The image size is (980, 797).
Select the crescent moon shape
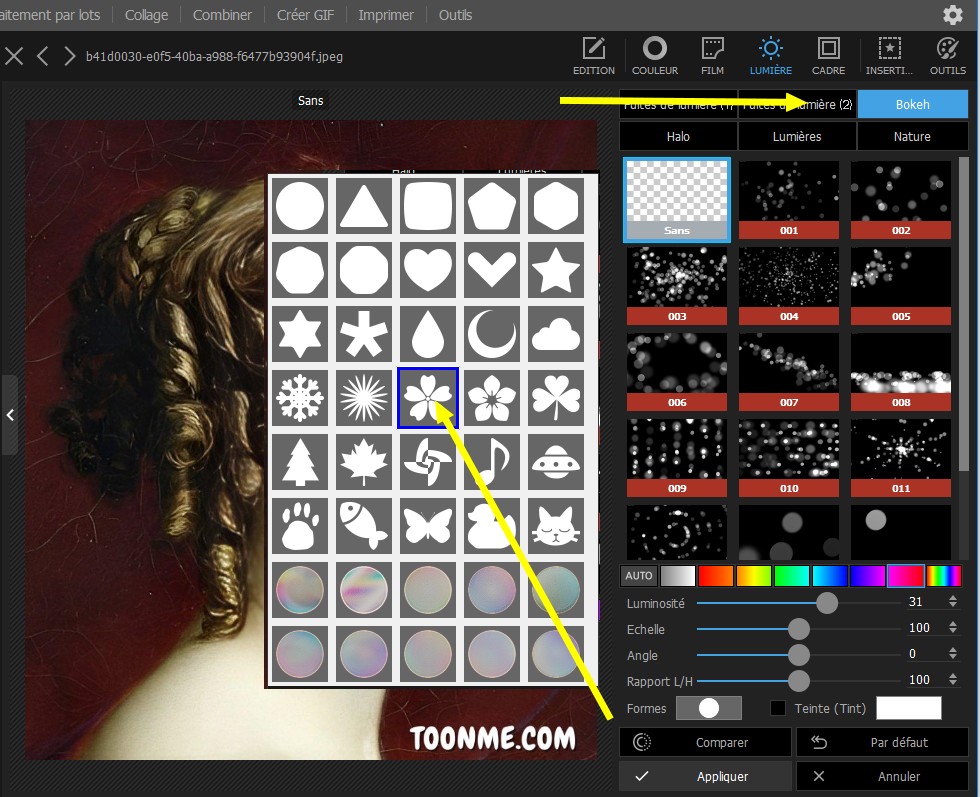492,334
